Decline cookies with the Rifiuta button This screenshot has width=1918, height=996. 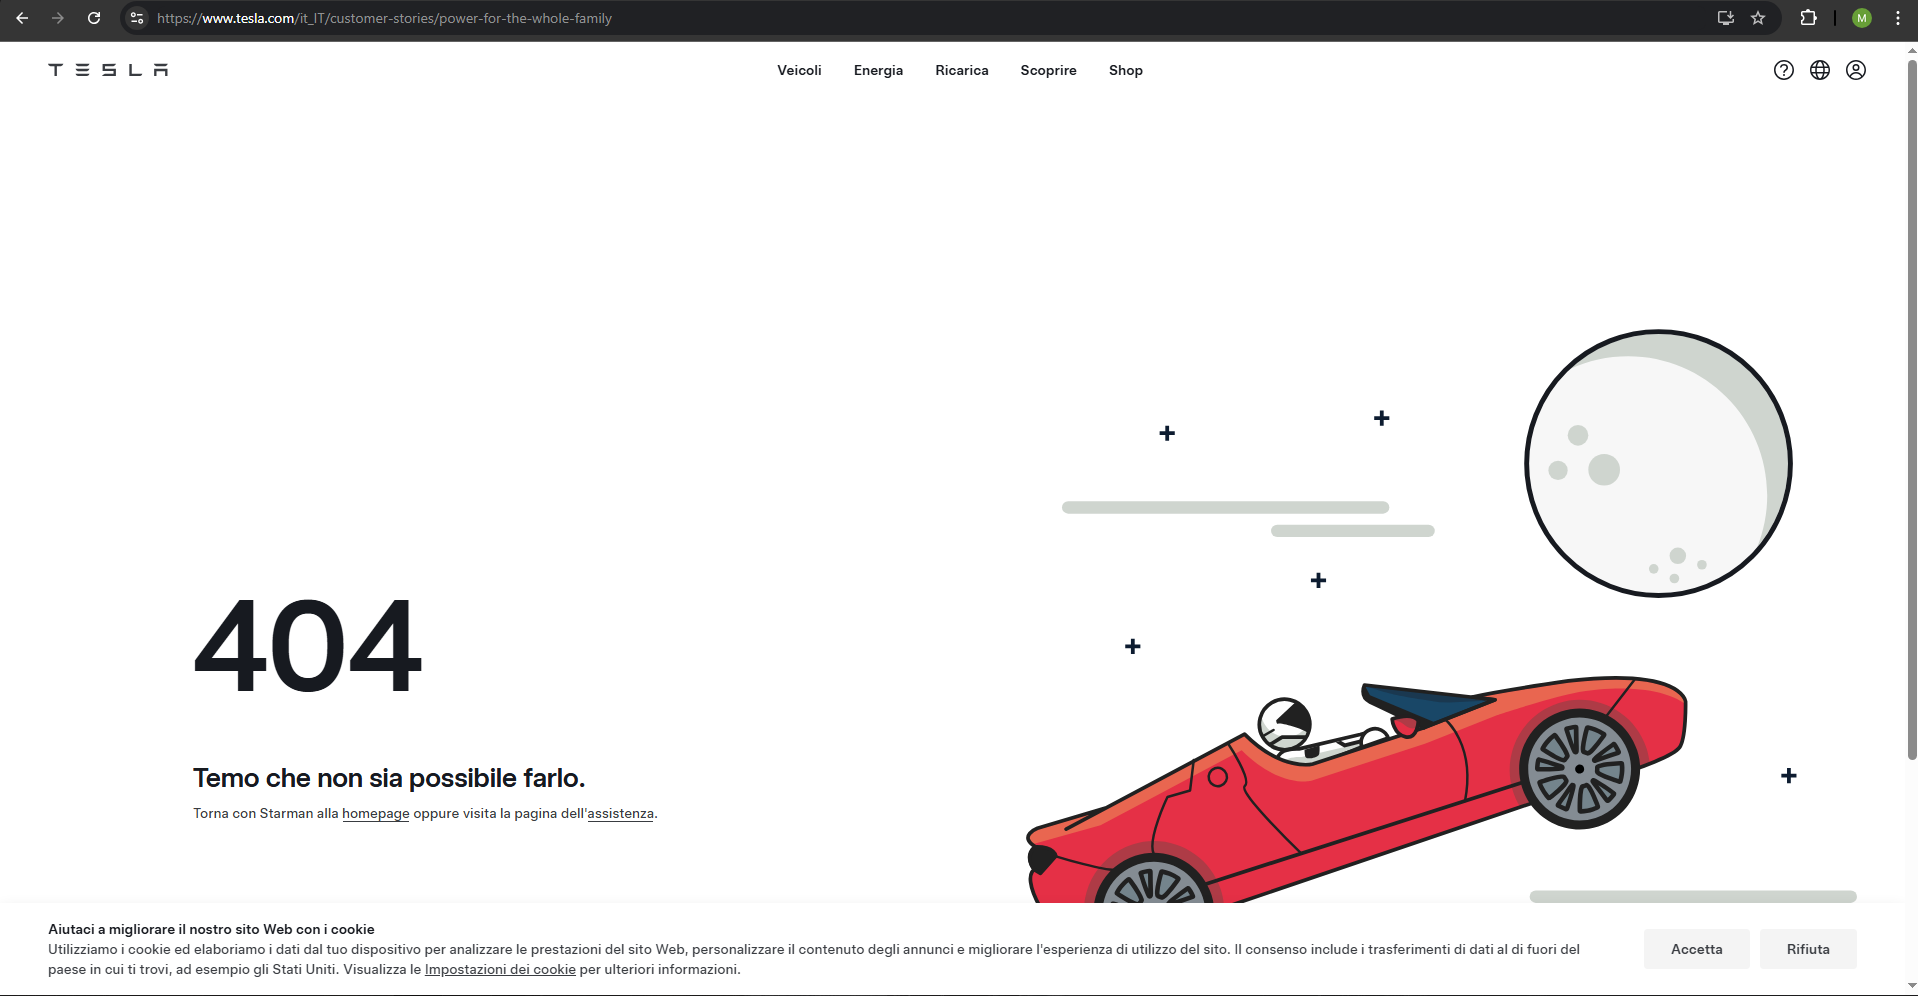coord(1808,949)
